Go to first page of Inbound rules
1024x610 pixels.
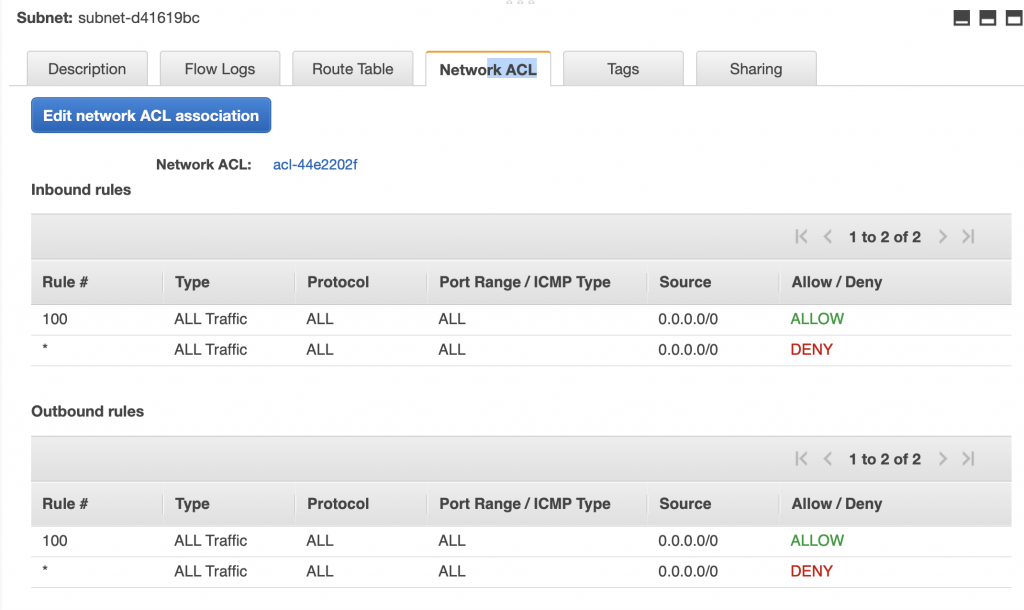pos(801,236)
